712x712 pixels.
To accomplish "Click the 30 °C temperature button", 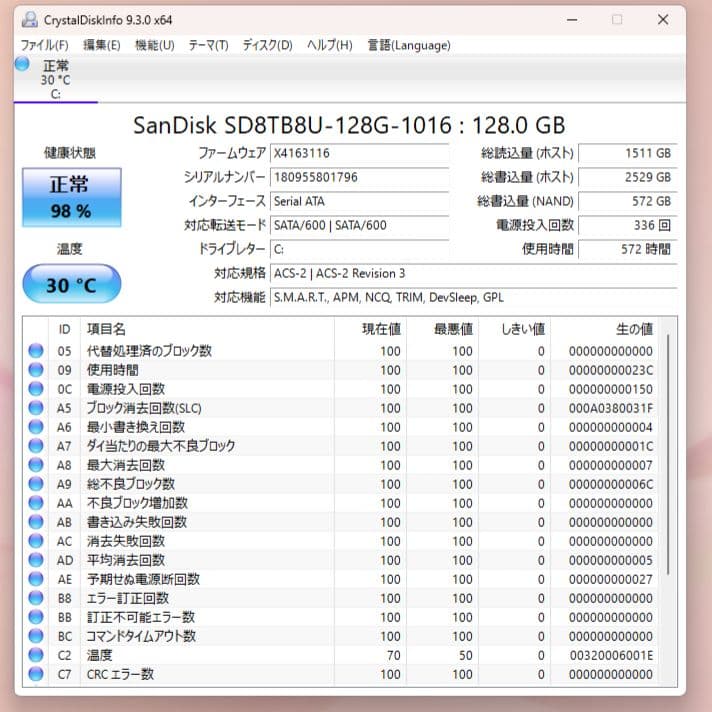I will pos(72,284).
